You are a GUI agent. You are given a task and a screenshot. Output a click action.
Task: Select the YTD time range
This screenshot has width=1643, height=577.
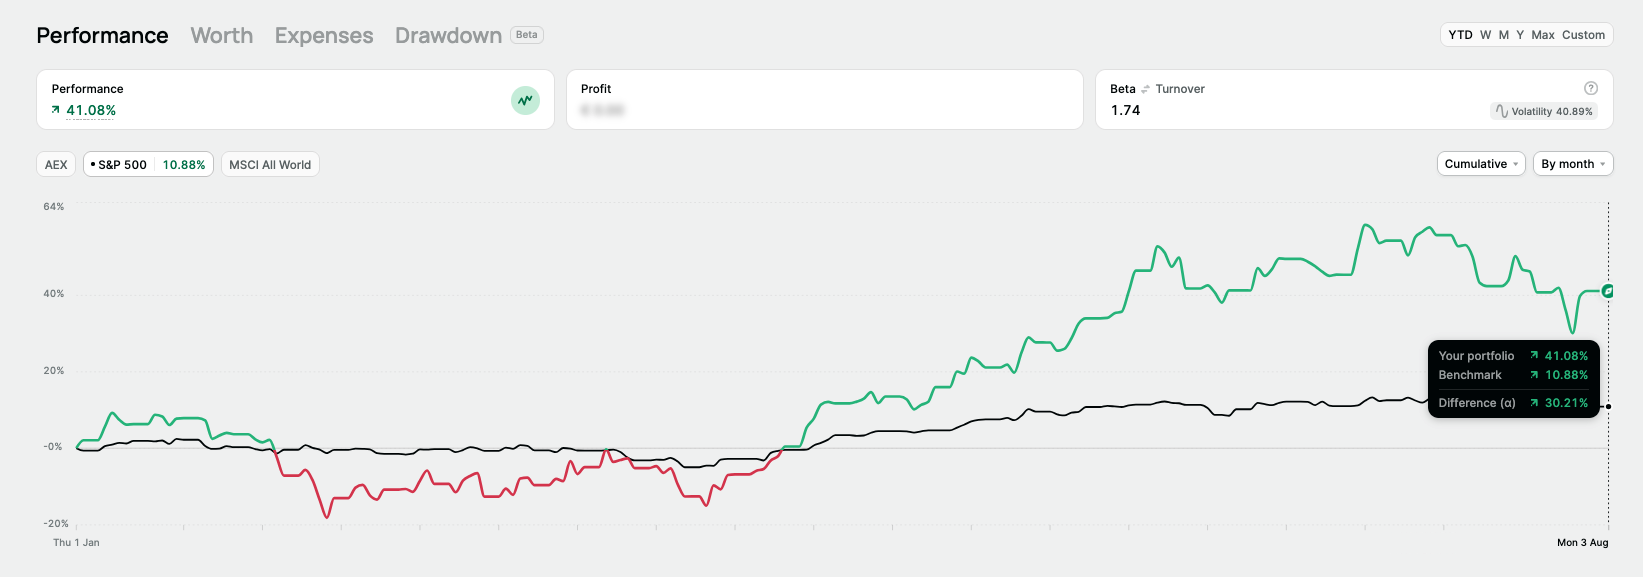point(1460,35)
